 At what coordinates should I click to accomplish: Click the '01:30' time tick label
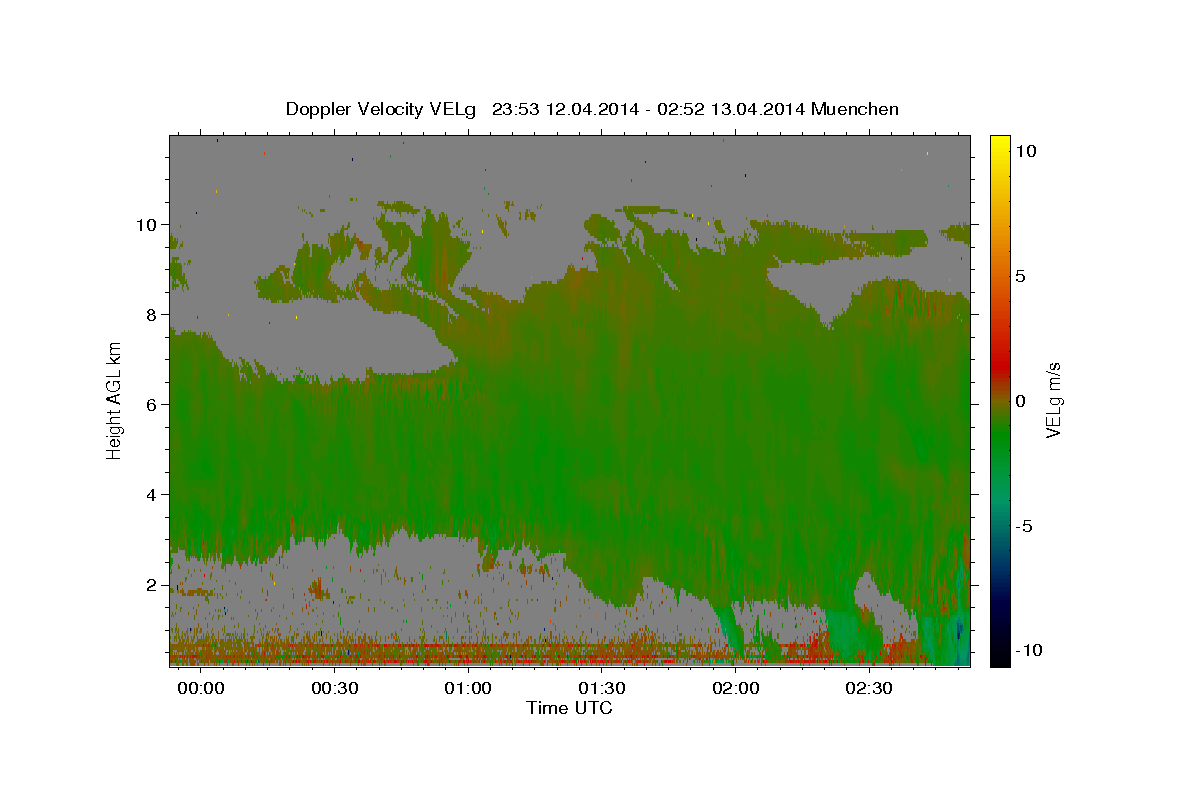coord(603,688)
